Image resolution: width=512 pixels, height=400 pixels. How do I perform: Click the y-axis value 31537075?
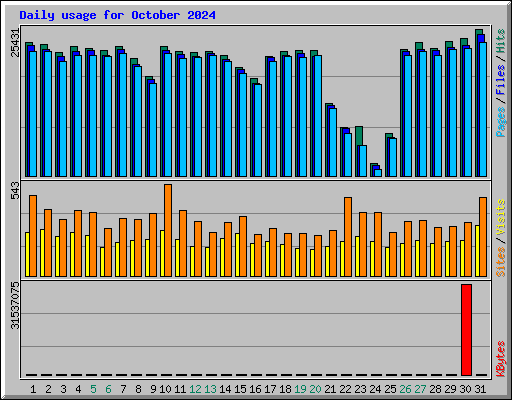15,305
